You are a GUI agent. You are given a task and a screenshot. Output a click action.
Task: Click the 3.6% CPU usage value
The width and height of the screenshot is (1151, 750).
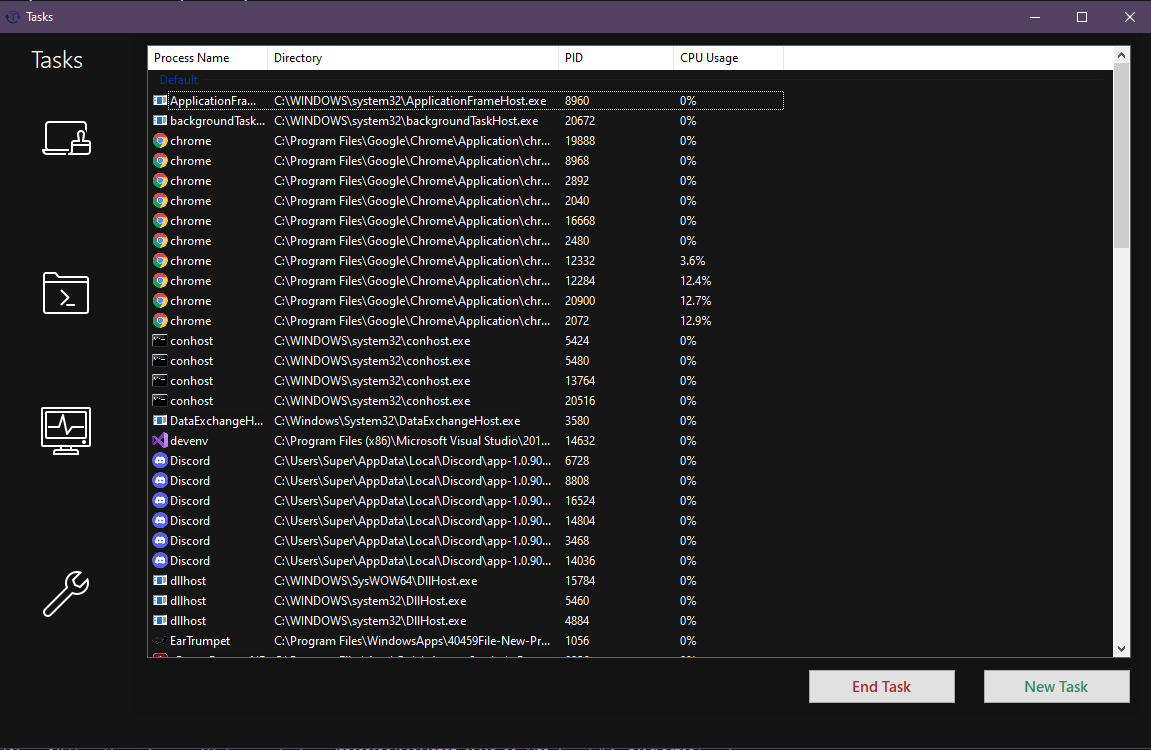click(x=692, y=261)
